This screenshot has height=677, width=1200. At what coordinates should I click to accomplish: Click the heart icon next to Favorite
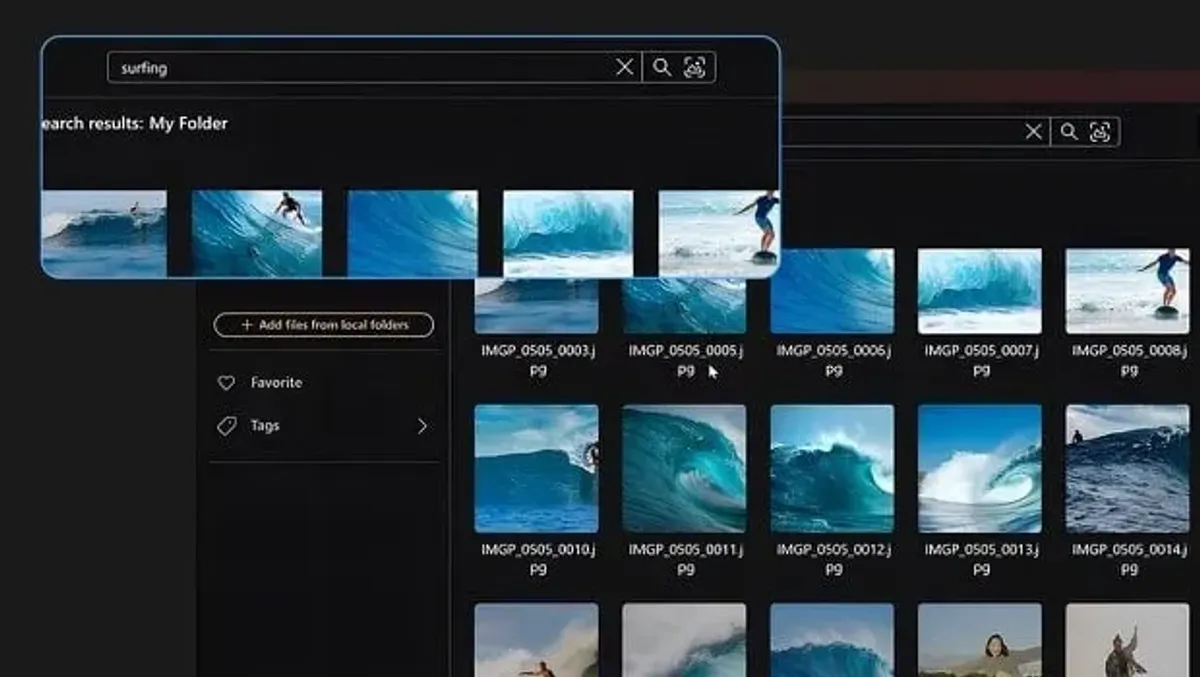tap(227, 383)
